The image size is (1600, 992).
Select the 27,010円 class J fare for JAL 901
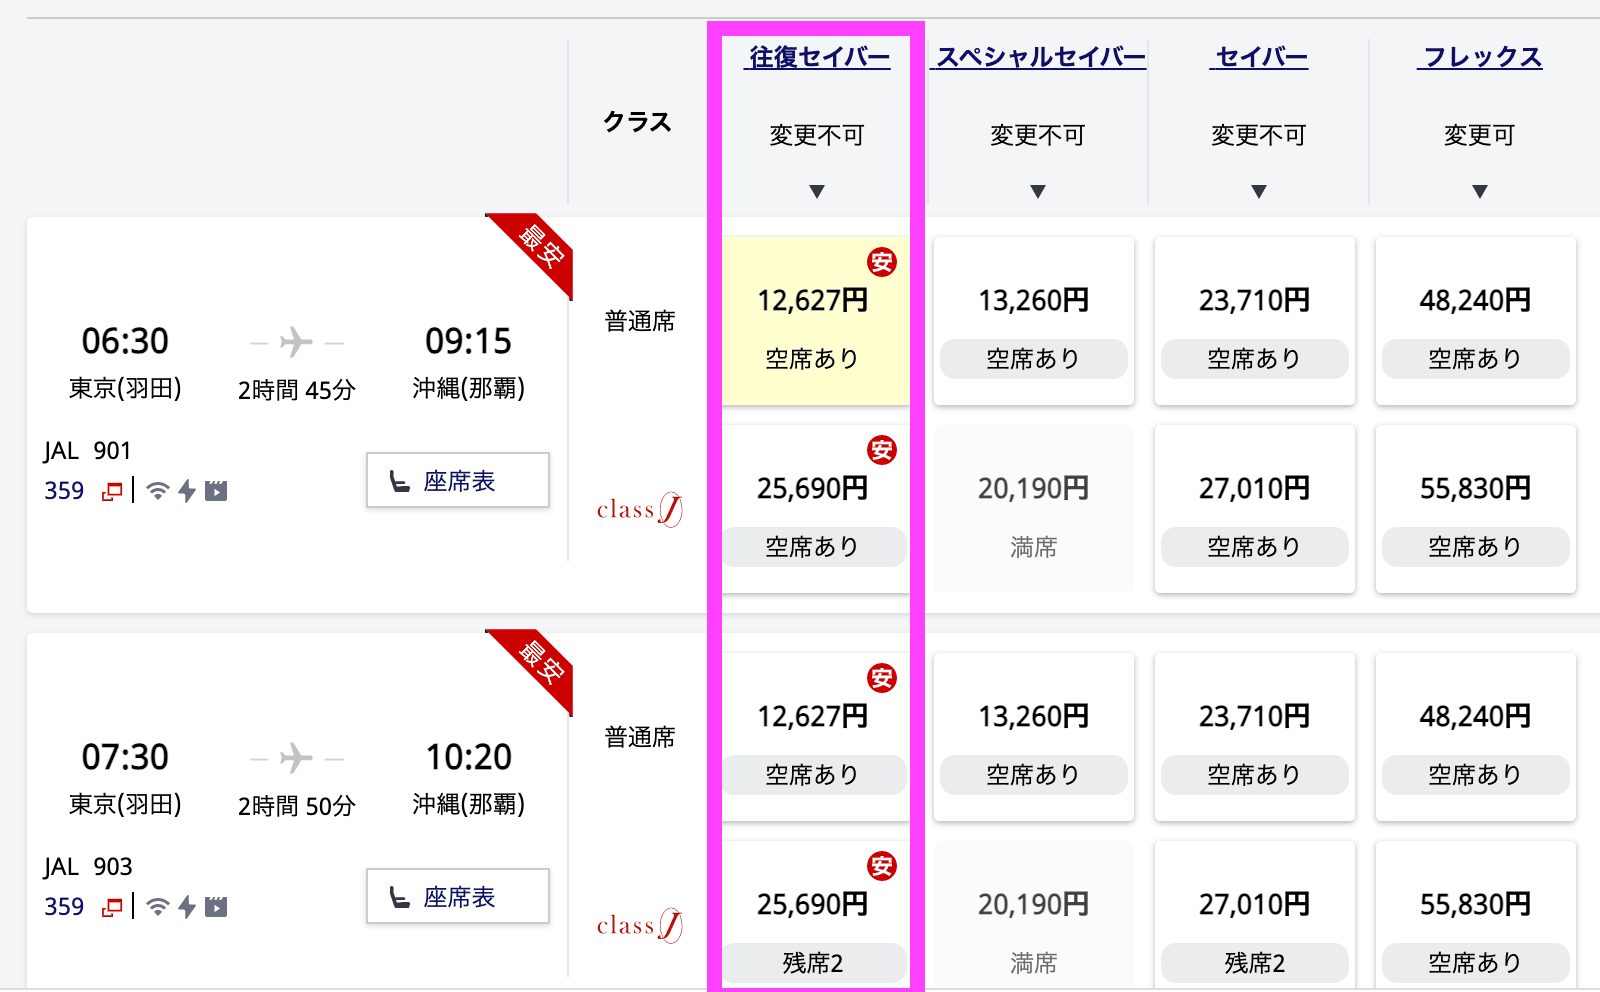click(x=1255, y=509)
